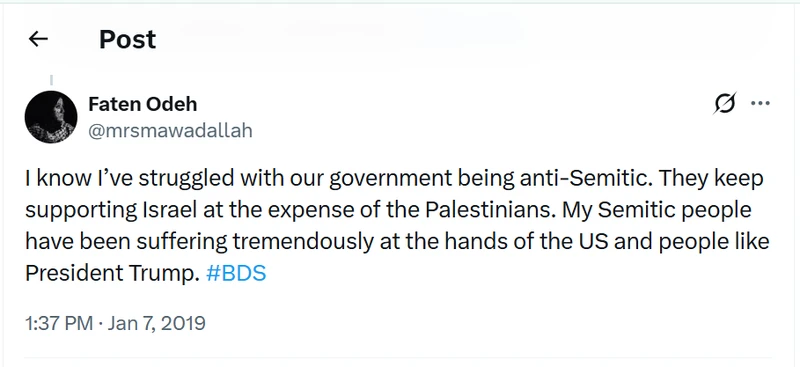Viewport: 800px width, 367px height.
Task: Open the #BDS hashtag
Action: [236, 274]
